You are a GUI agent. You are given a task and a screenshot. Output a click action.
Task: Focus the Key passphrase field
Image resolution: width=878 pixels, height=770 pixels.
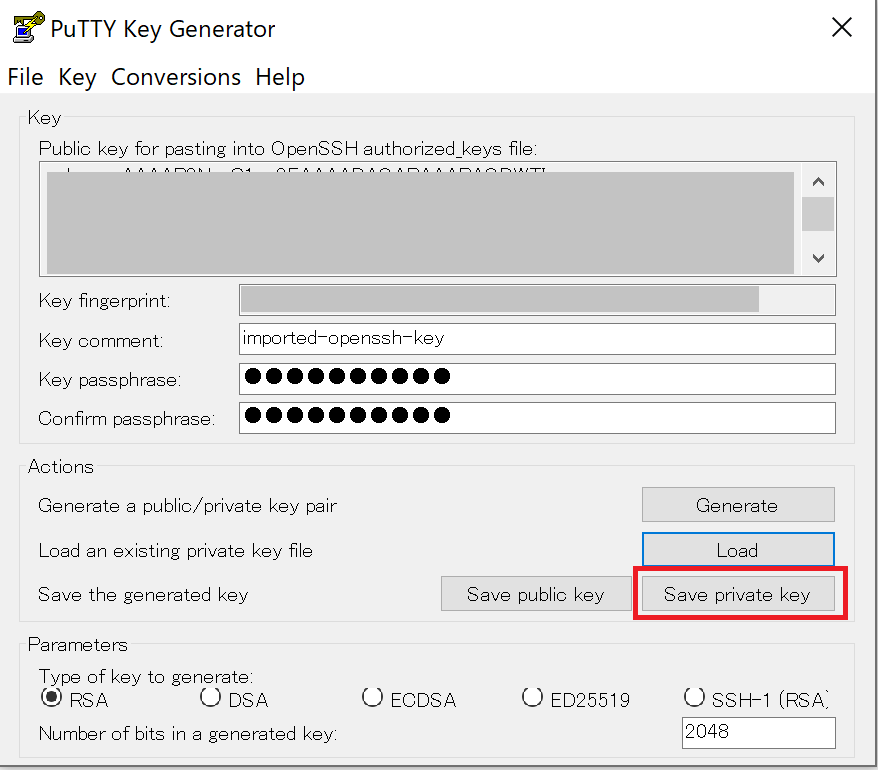pos(536,378)
